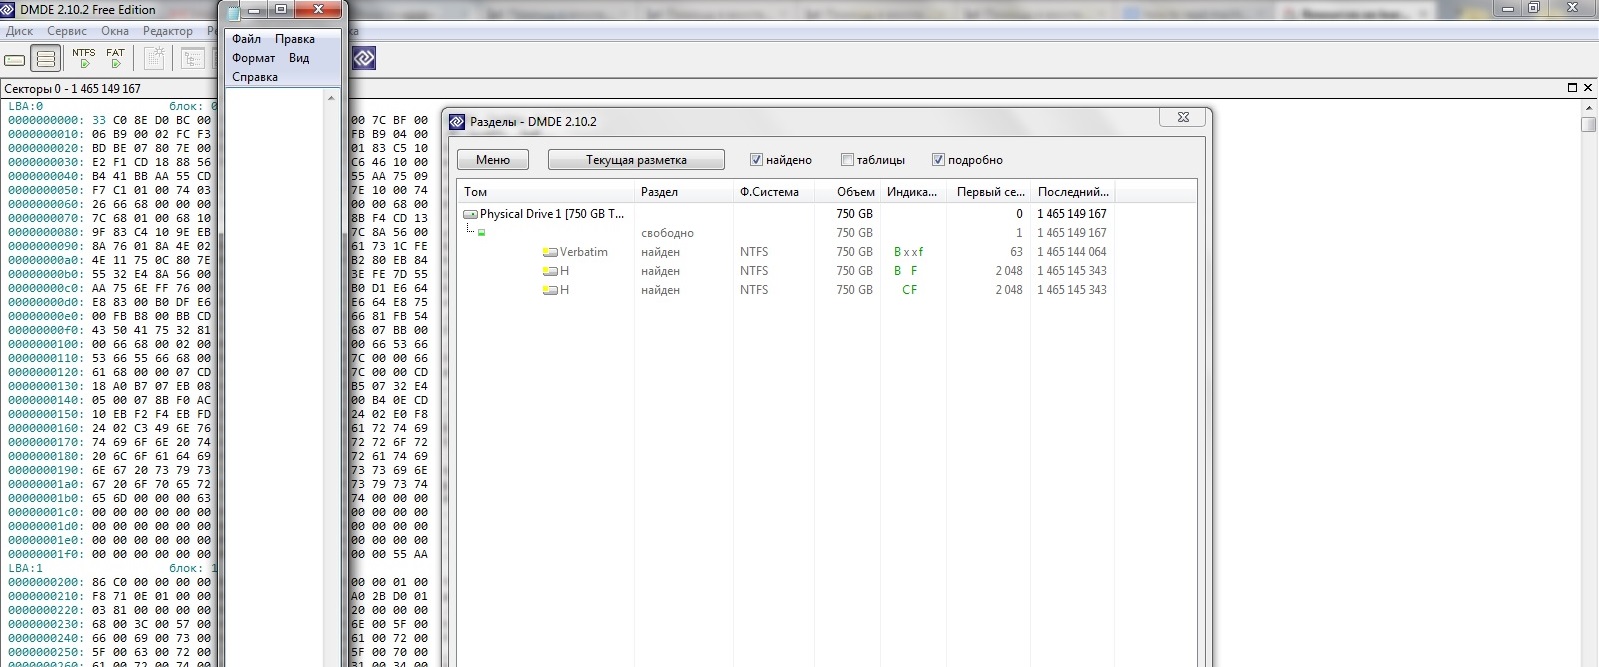Enable the "таблицы" checkbox
The width and height of the screenshot is (1599, 667).
pos(847,160)
